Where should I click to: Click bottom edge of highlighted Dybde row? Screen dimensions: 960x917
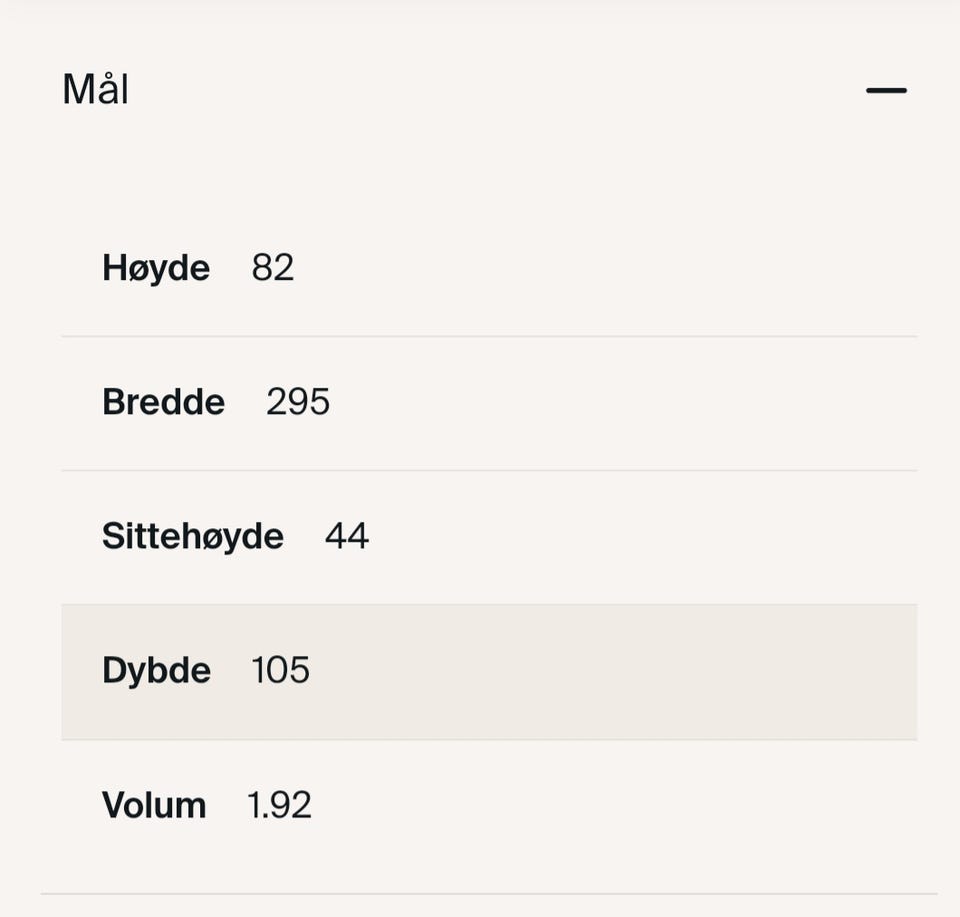pyautogui.click(x=489, y=739)
